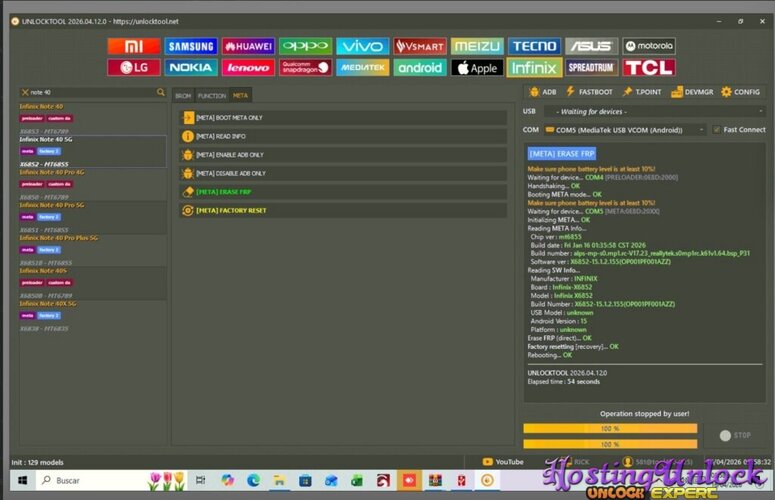Select the MediaTek brand logo
This screenshot has height=500, width=775.
(x=363, y=68)
